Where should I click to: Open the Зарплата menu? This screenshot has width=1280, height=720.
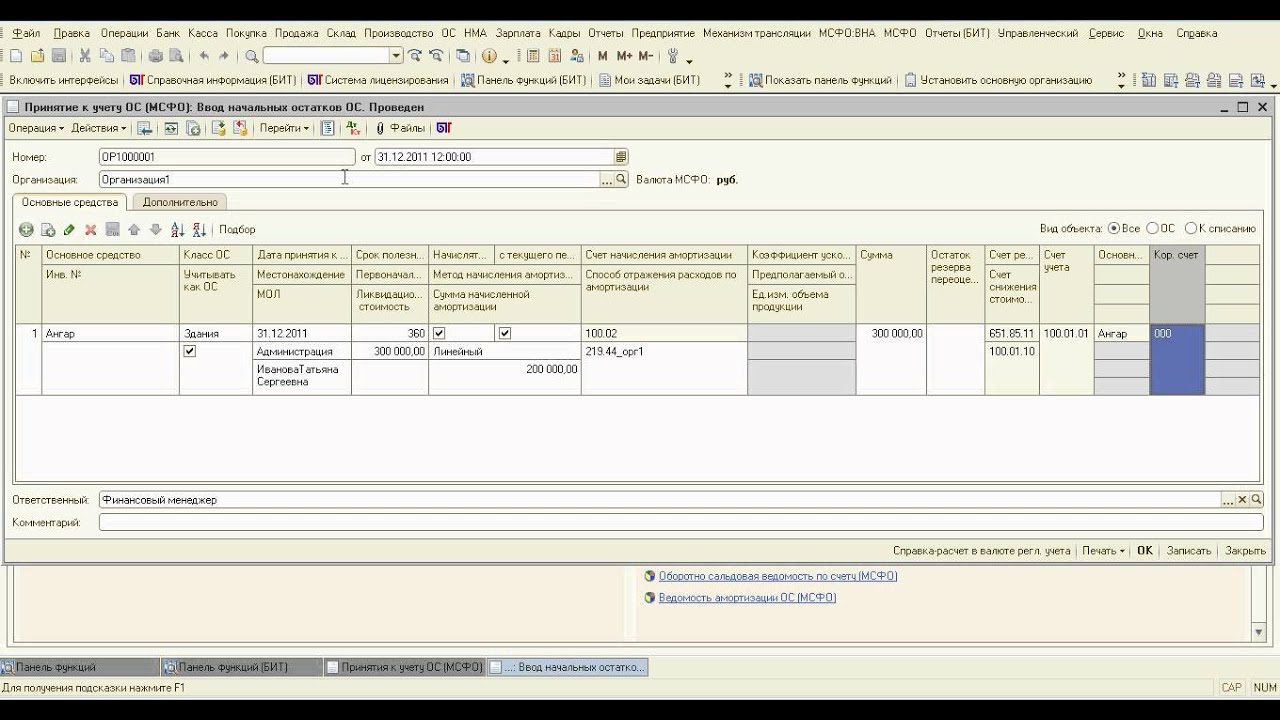(x=518, y=33)
